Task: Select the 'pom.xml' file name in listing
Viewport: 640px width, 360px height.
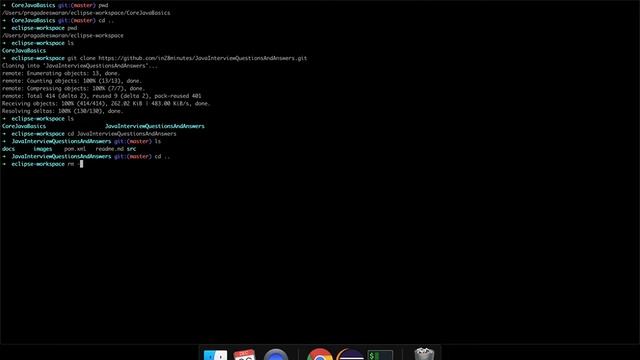Action: pyautogui.click(x=75, y=149)
